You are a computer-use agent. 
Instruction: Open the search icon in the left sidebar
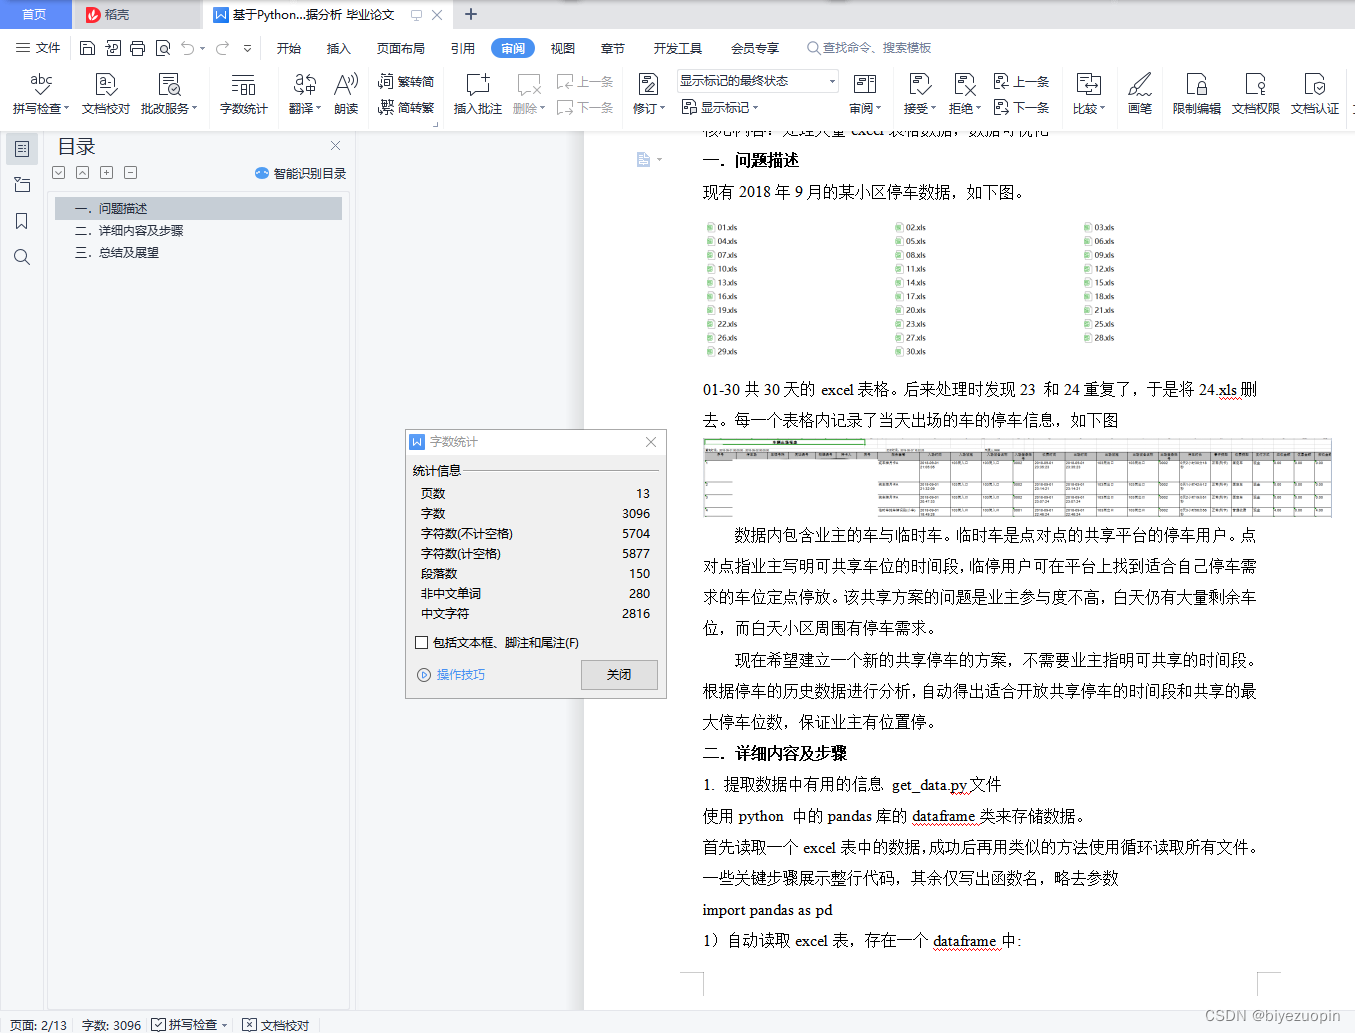21,256
